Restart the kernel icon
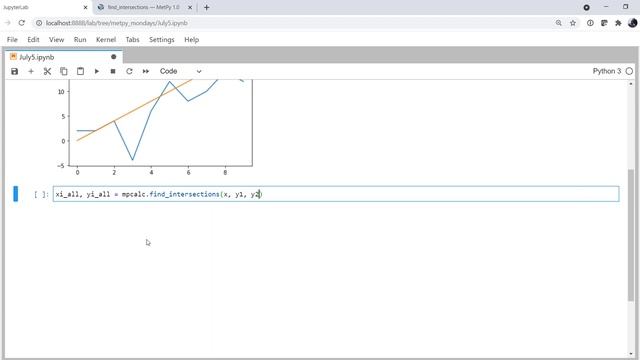This screenshot has height=360, width=640. [129, 71]
